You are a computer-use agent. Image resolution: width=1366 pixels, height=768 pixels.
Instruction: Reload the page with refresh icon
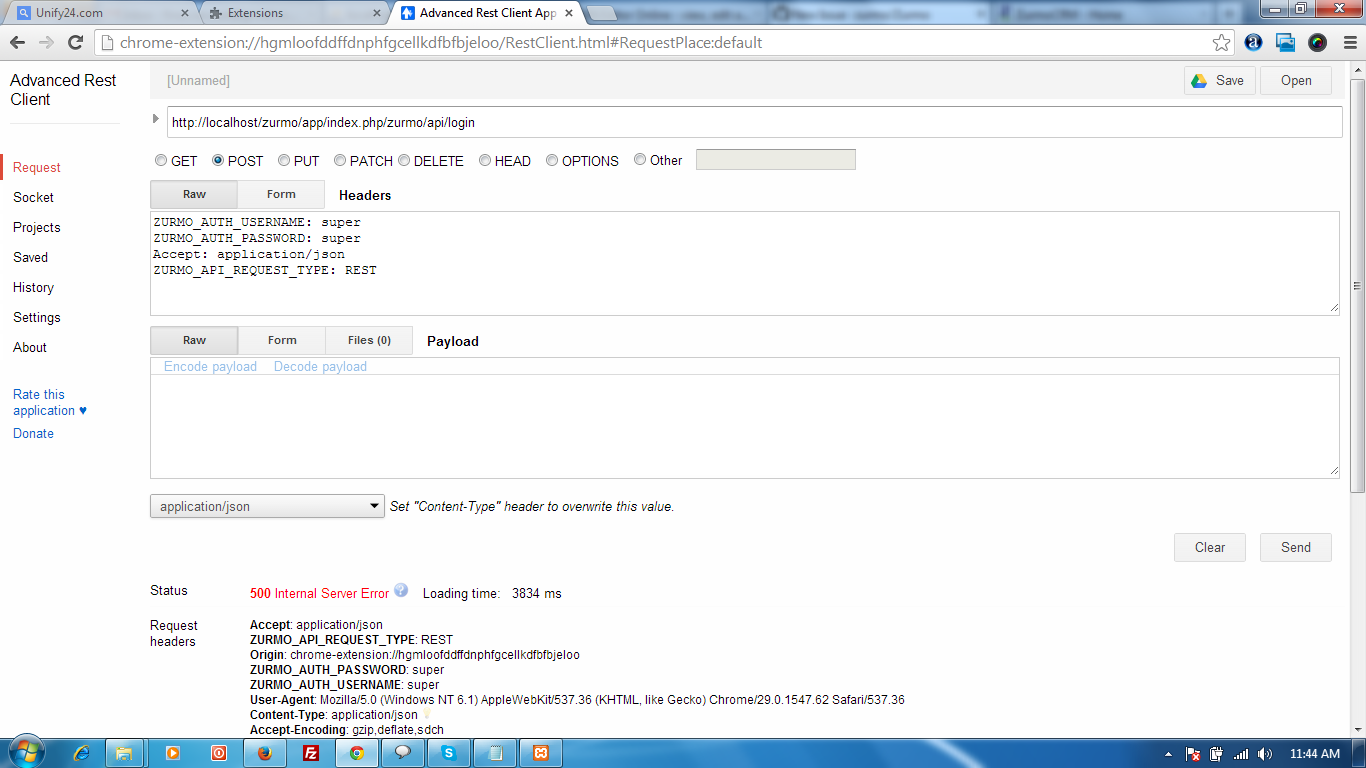(75, 43)
